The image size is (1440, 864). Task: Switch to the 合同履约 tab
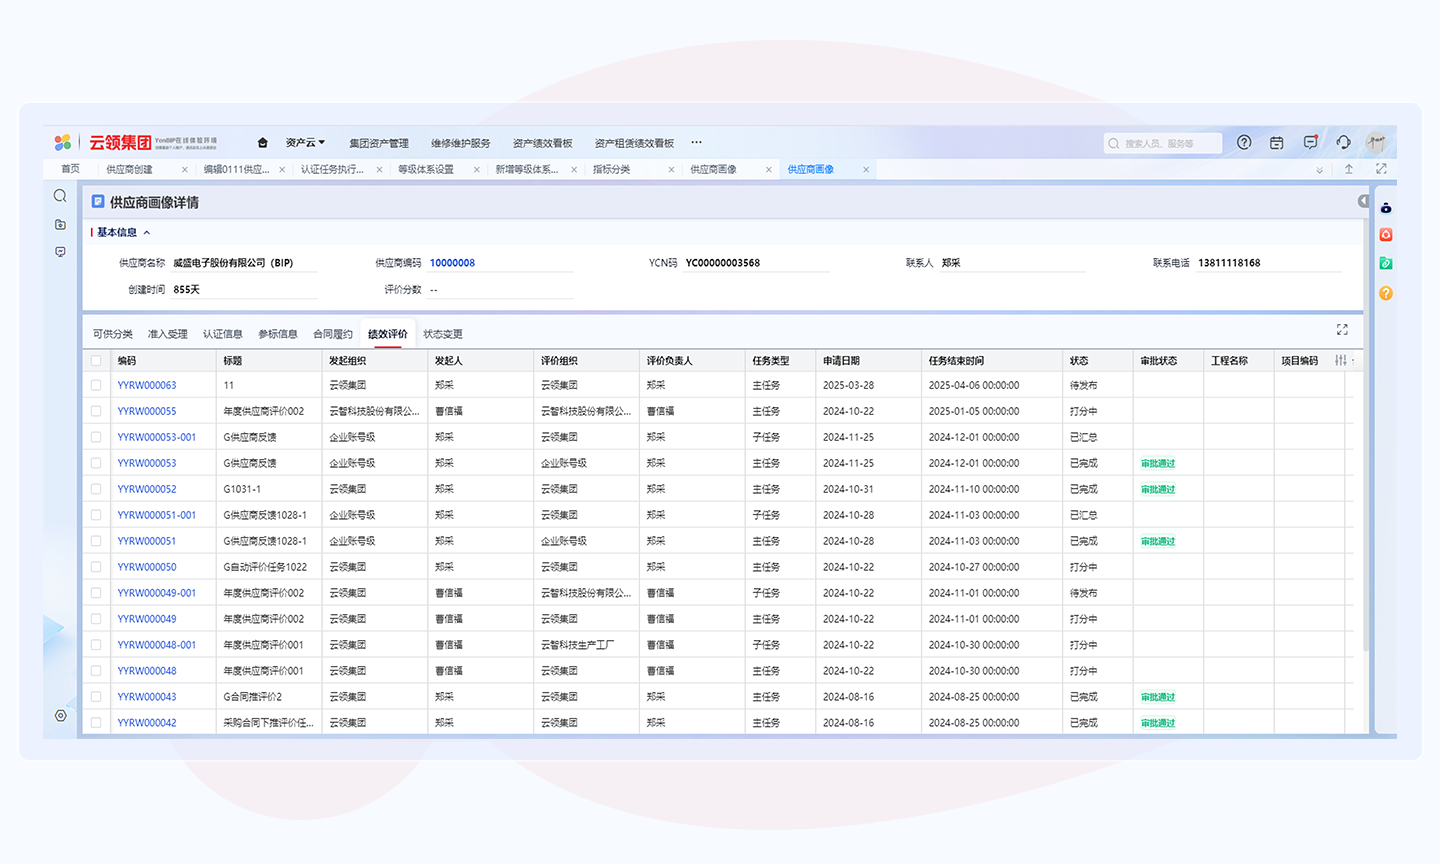(x=332, y=334)
